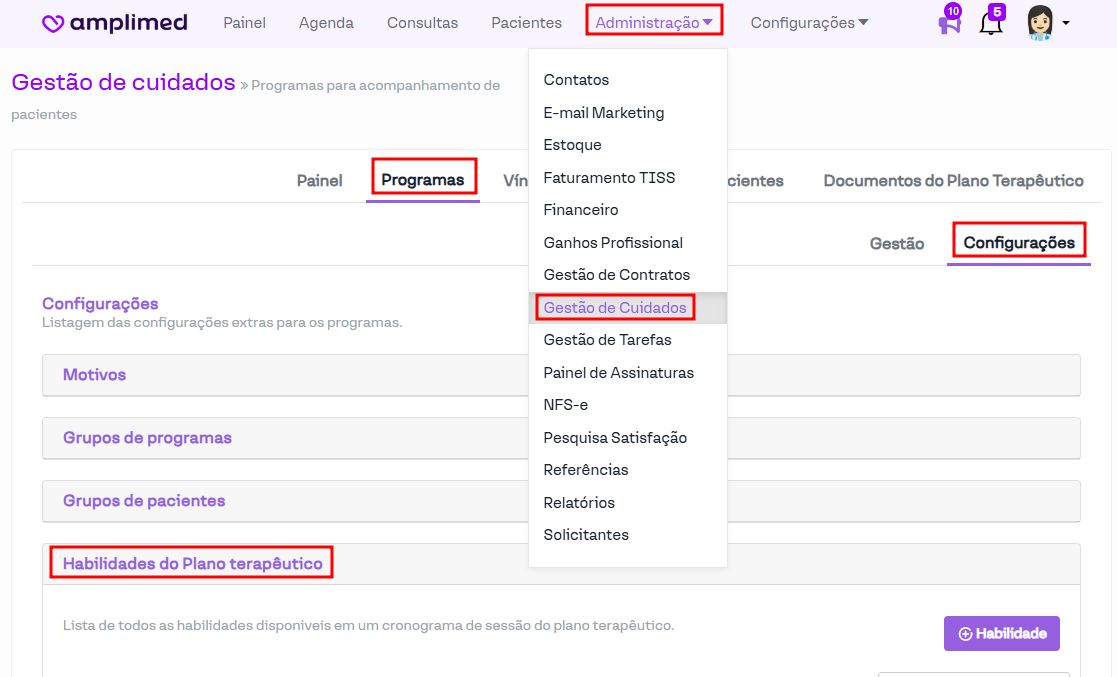Expand the Administração dropdown menu
The width and height of the screenshot is (1117, 677).
coord(654,22)
